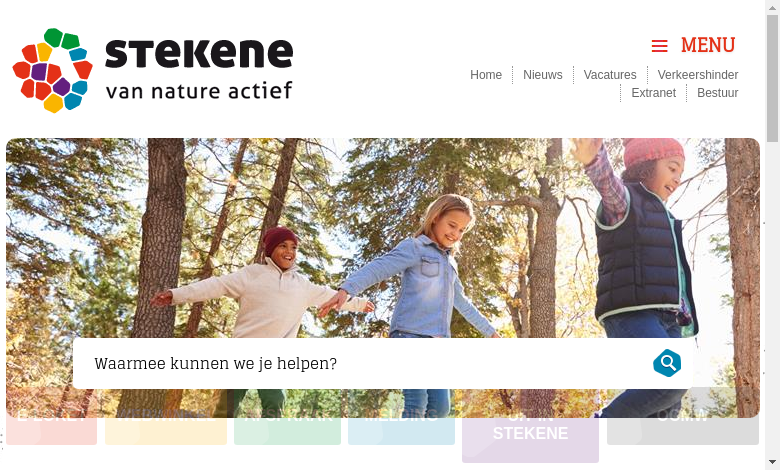Viewport: 780px width, 470px height.
Task: Open the red MENU label
Action: pyautogui.click(x=708, y=45)
